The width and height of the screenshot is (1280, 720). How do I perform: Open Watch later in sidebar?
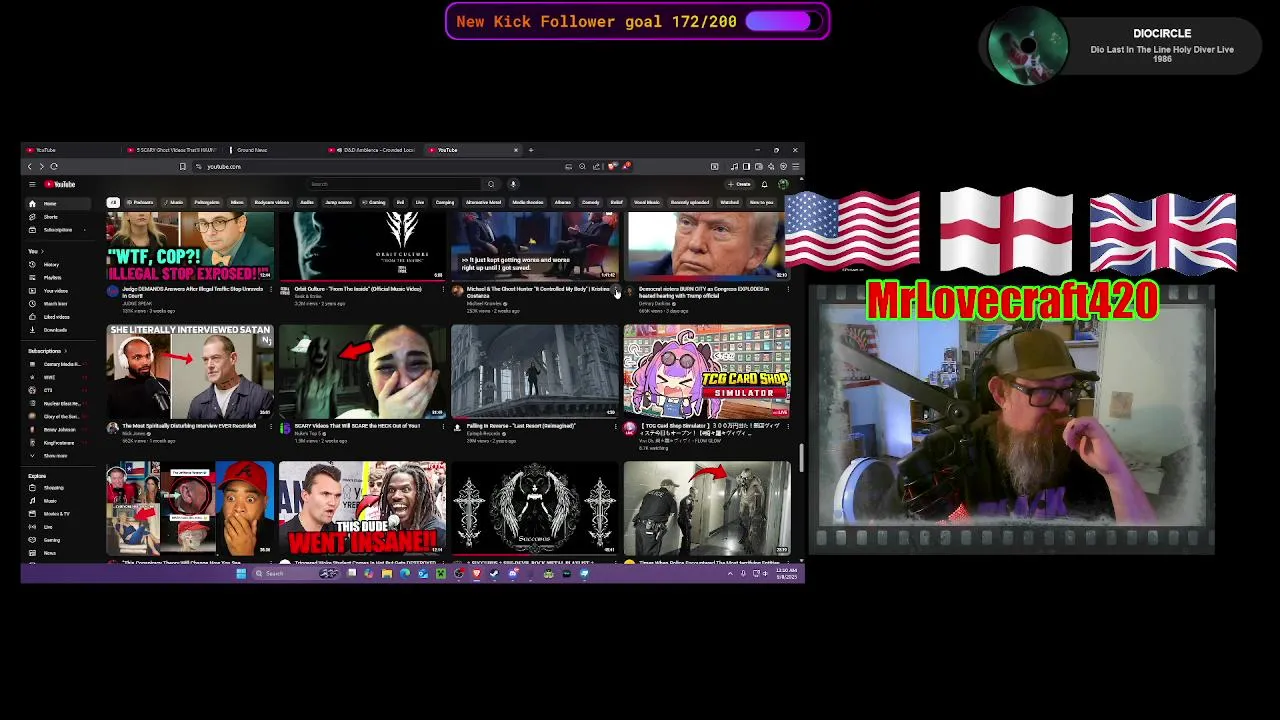[x=57, y=304]
